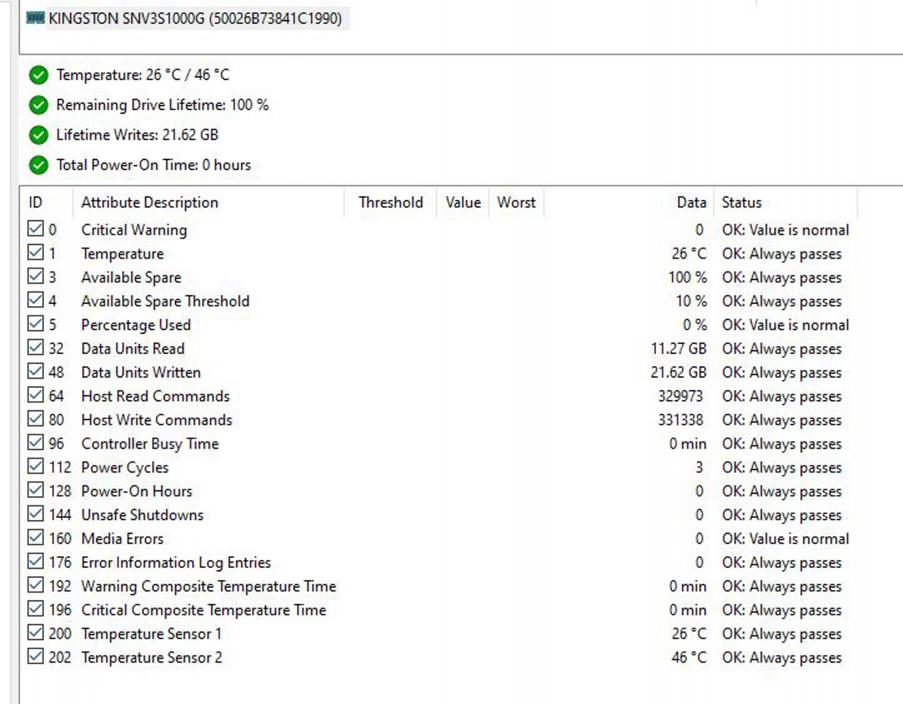Click the Status column header
The height and width of the screenshot is (704, 903).
coord(742,202)
